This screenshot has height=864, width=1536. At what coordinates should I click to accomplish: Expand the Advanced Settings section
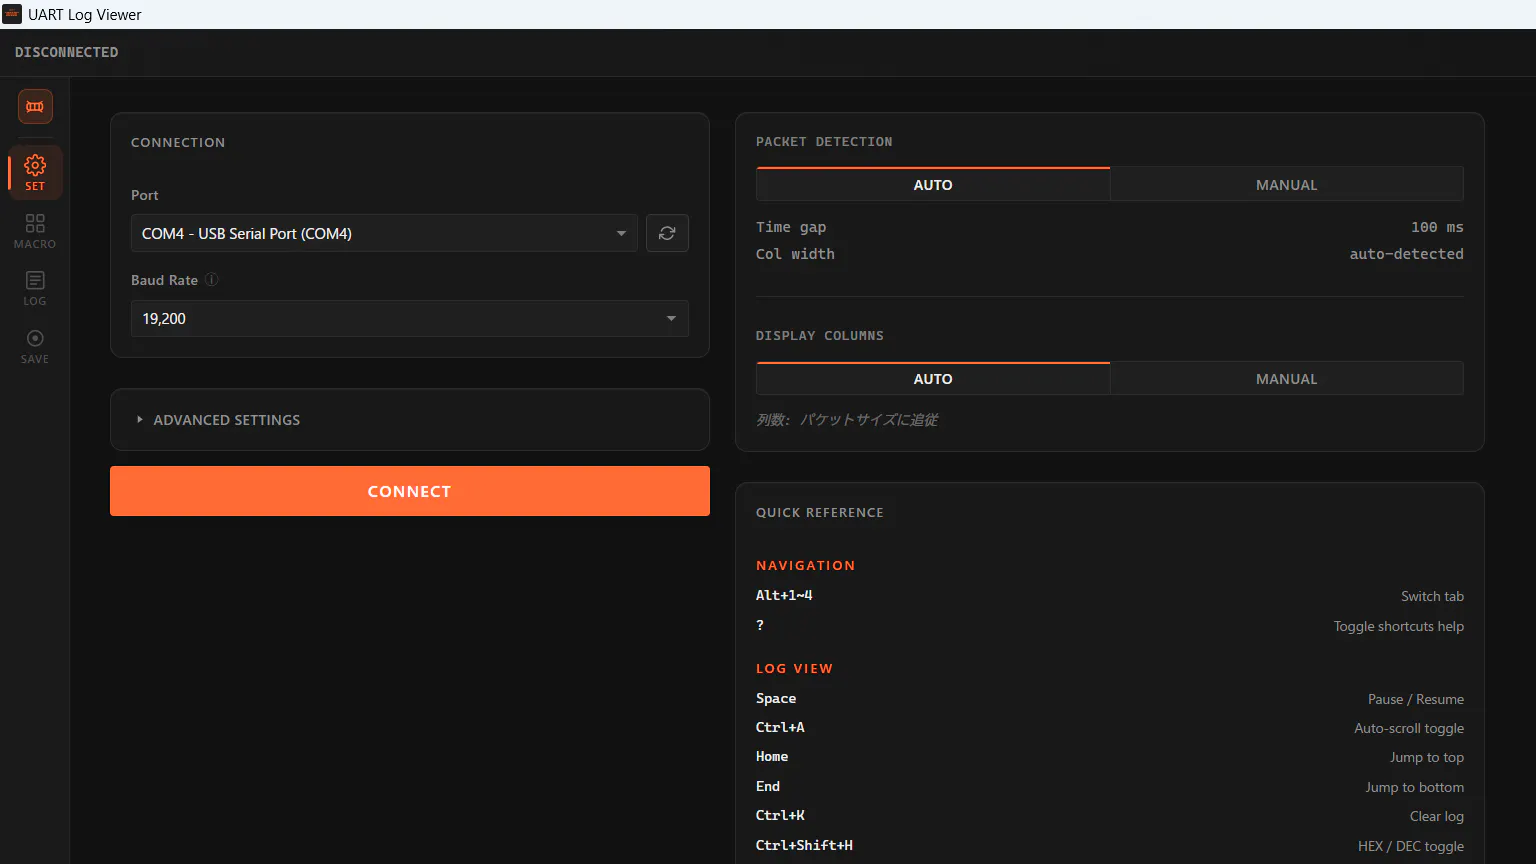[410, 420]
